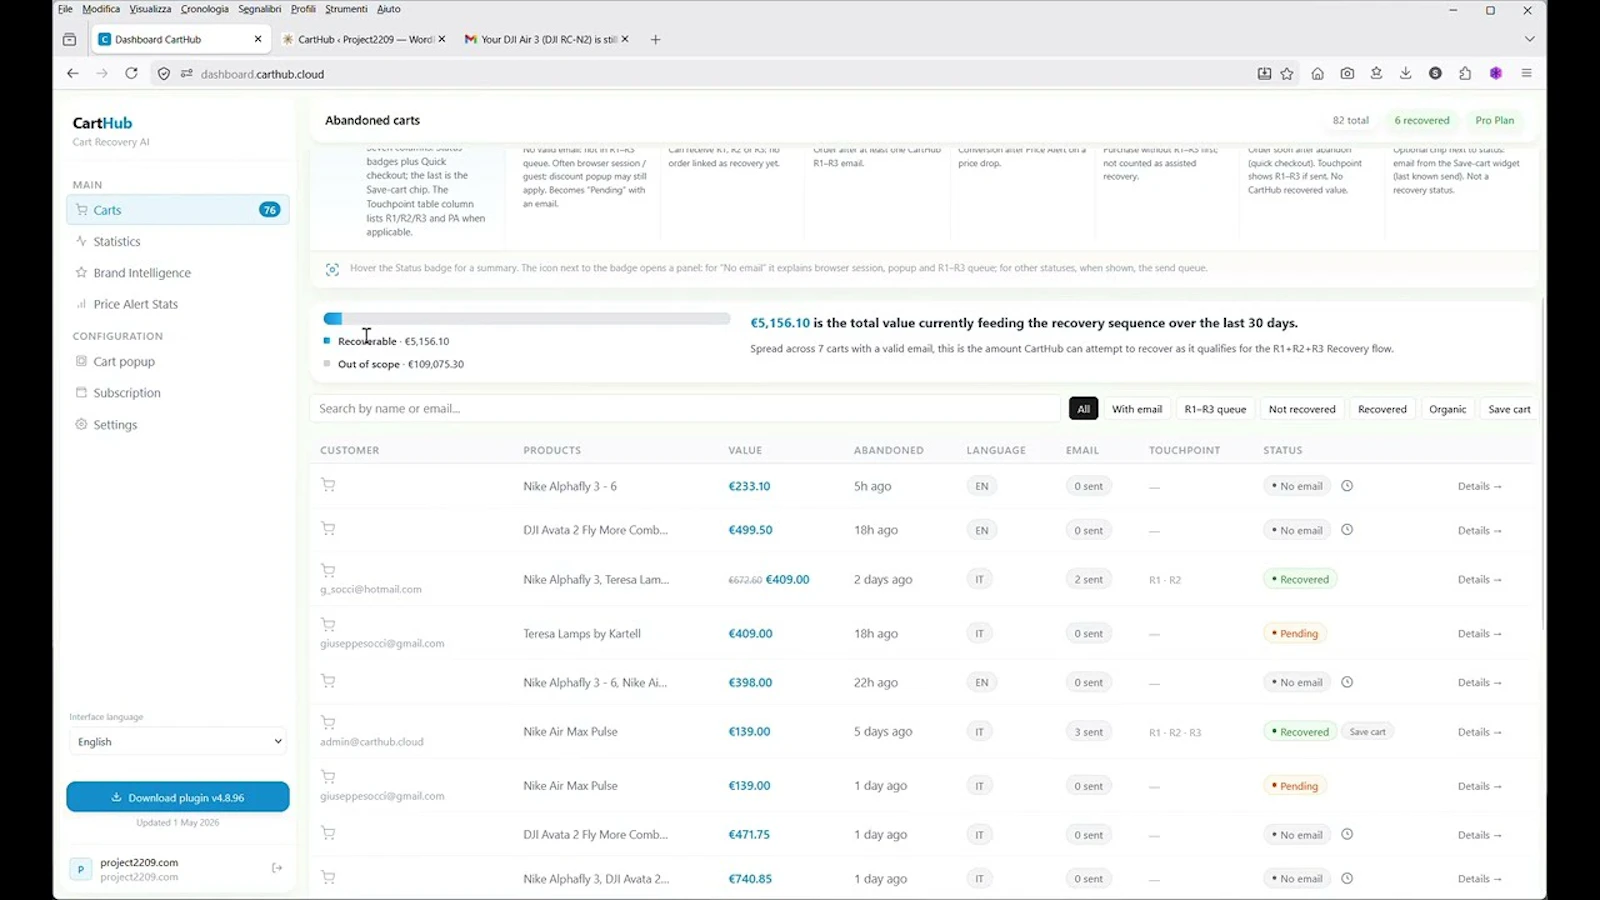1600x900 pixels.
Task: Close the Dashboard CartHub tab
Action: 258,39
